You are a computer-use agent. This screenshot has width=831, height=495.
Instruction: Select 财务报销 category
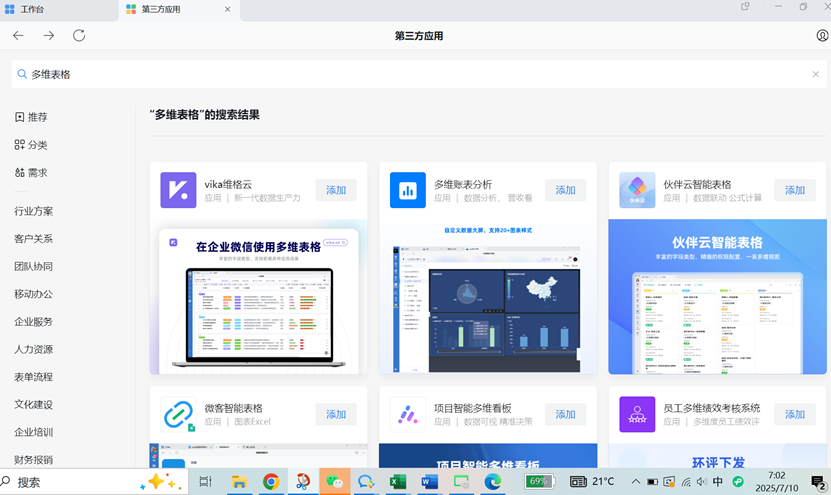[x=33, y=459]
